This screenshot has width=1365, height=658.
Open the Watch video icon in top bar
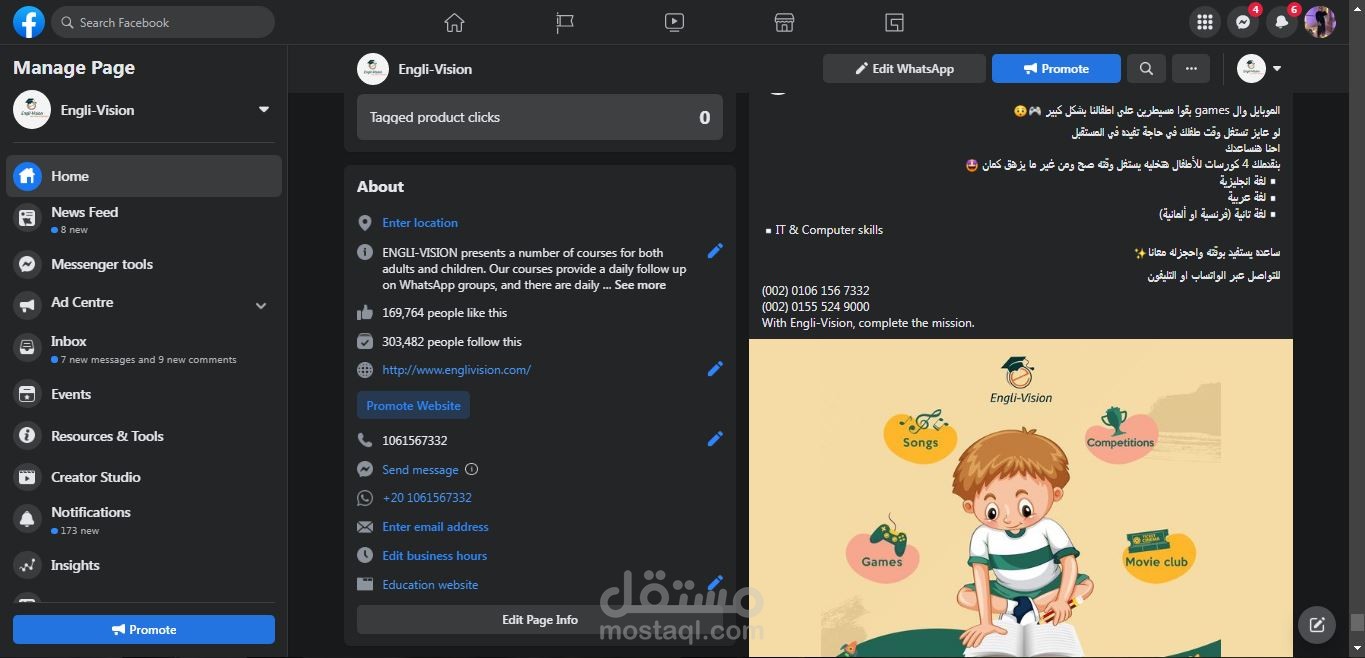pos(674,22)
